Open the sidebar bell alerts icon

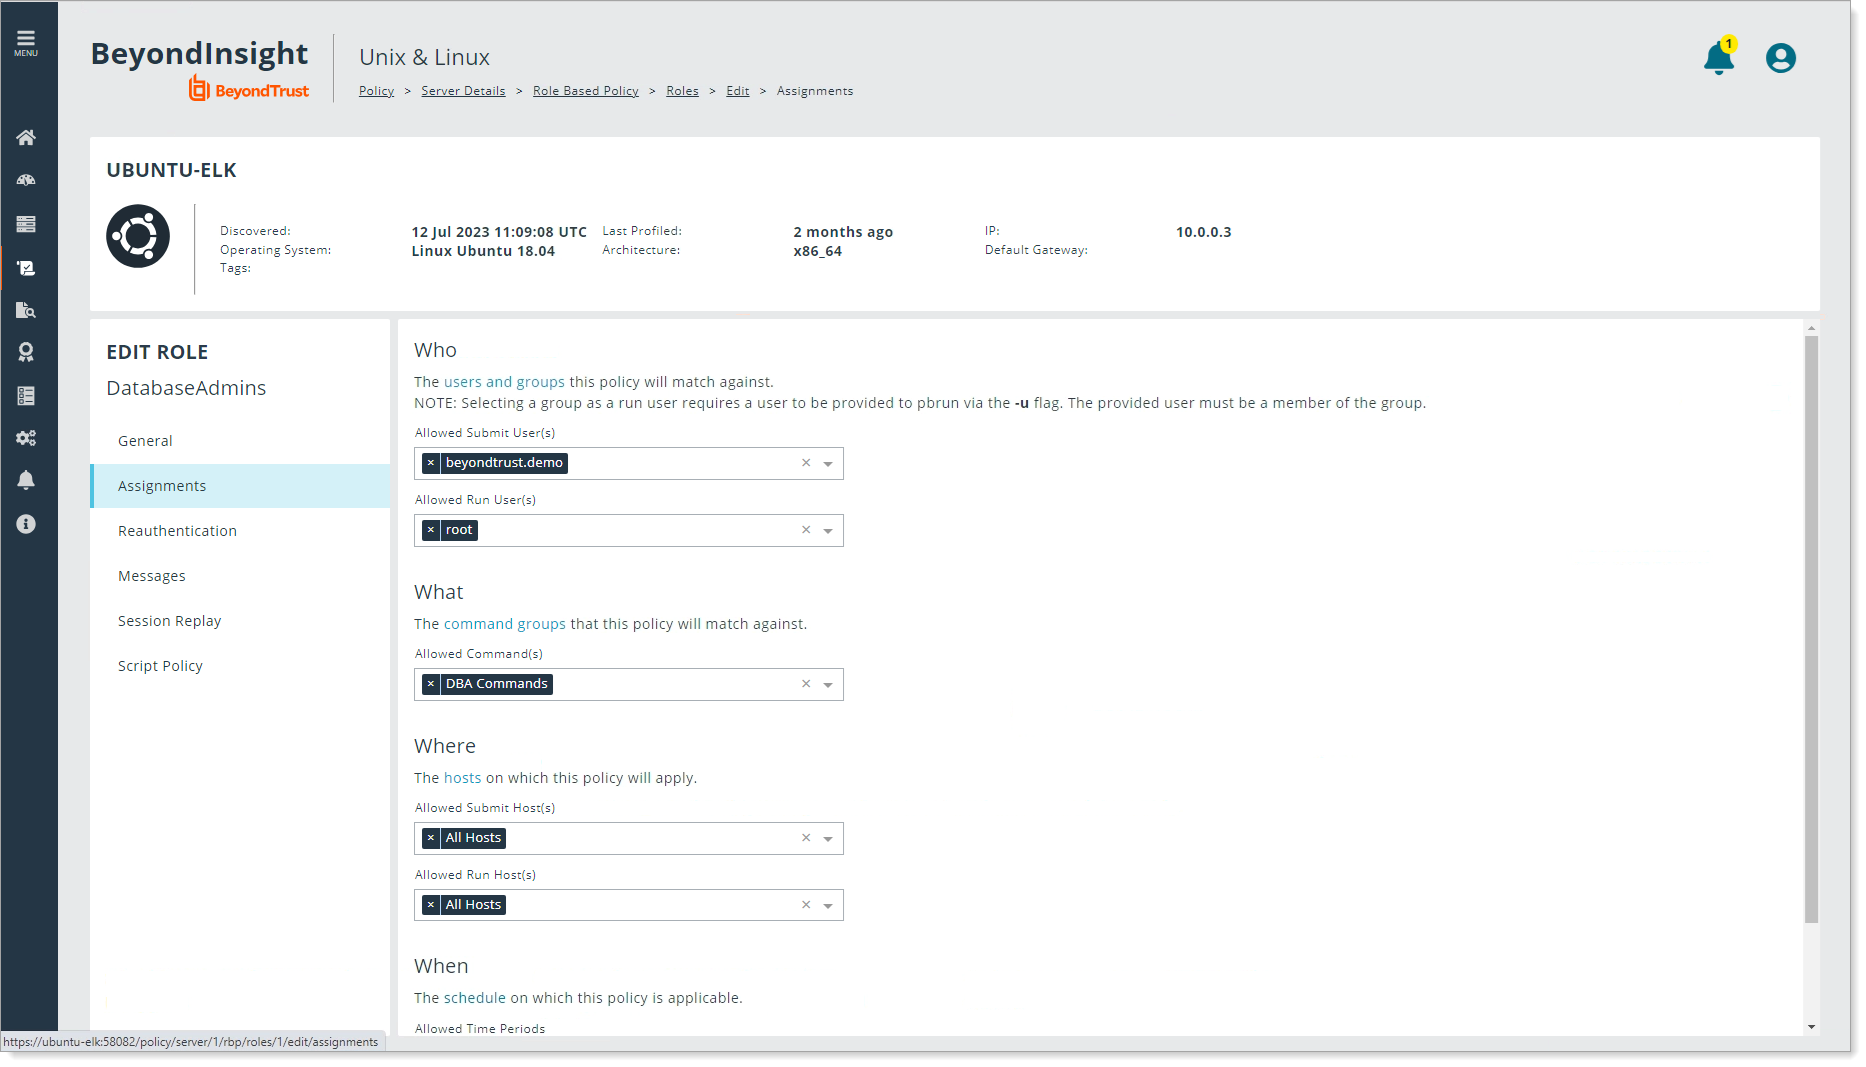26,480
